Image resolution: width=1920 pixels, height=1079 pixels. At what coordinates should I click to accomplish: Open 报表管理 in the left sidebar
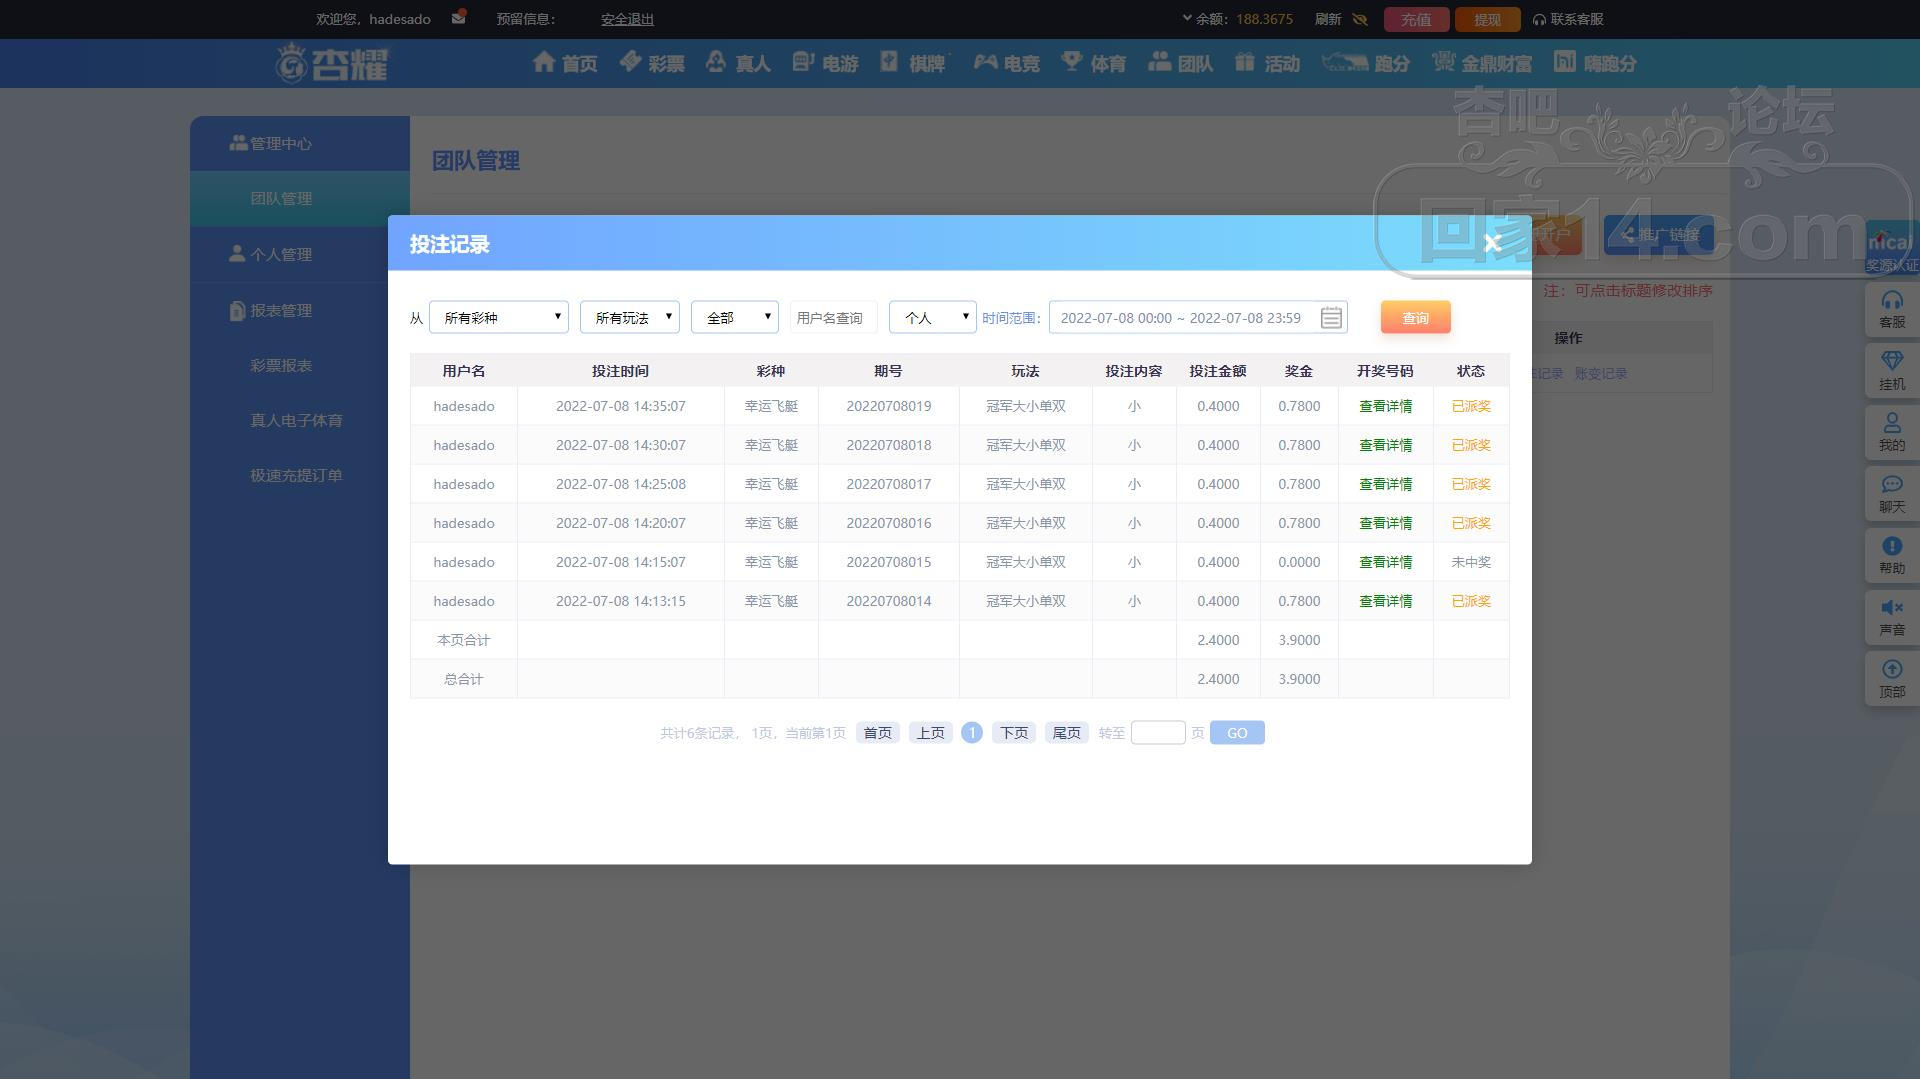[300, 310]
